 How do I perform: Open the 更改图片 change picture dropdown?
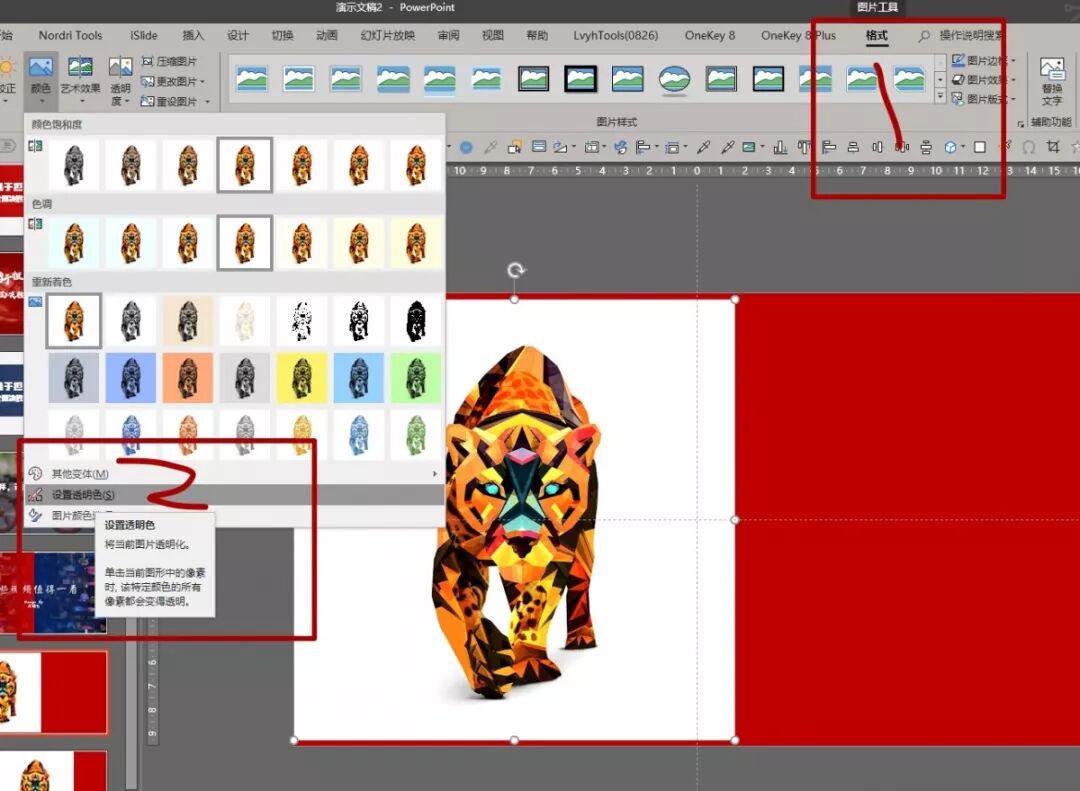[x=173, y=81]
